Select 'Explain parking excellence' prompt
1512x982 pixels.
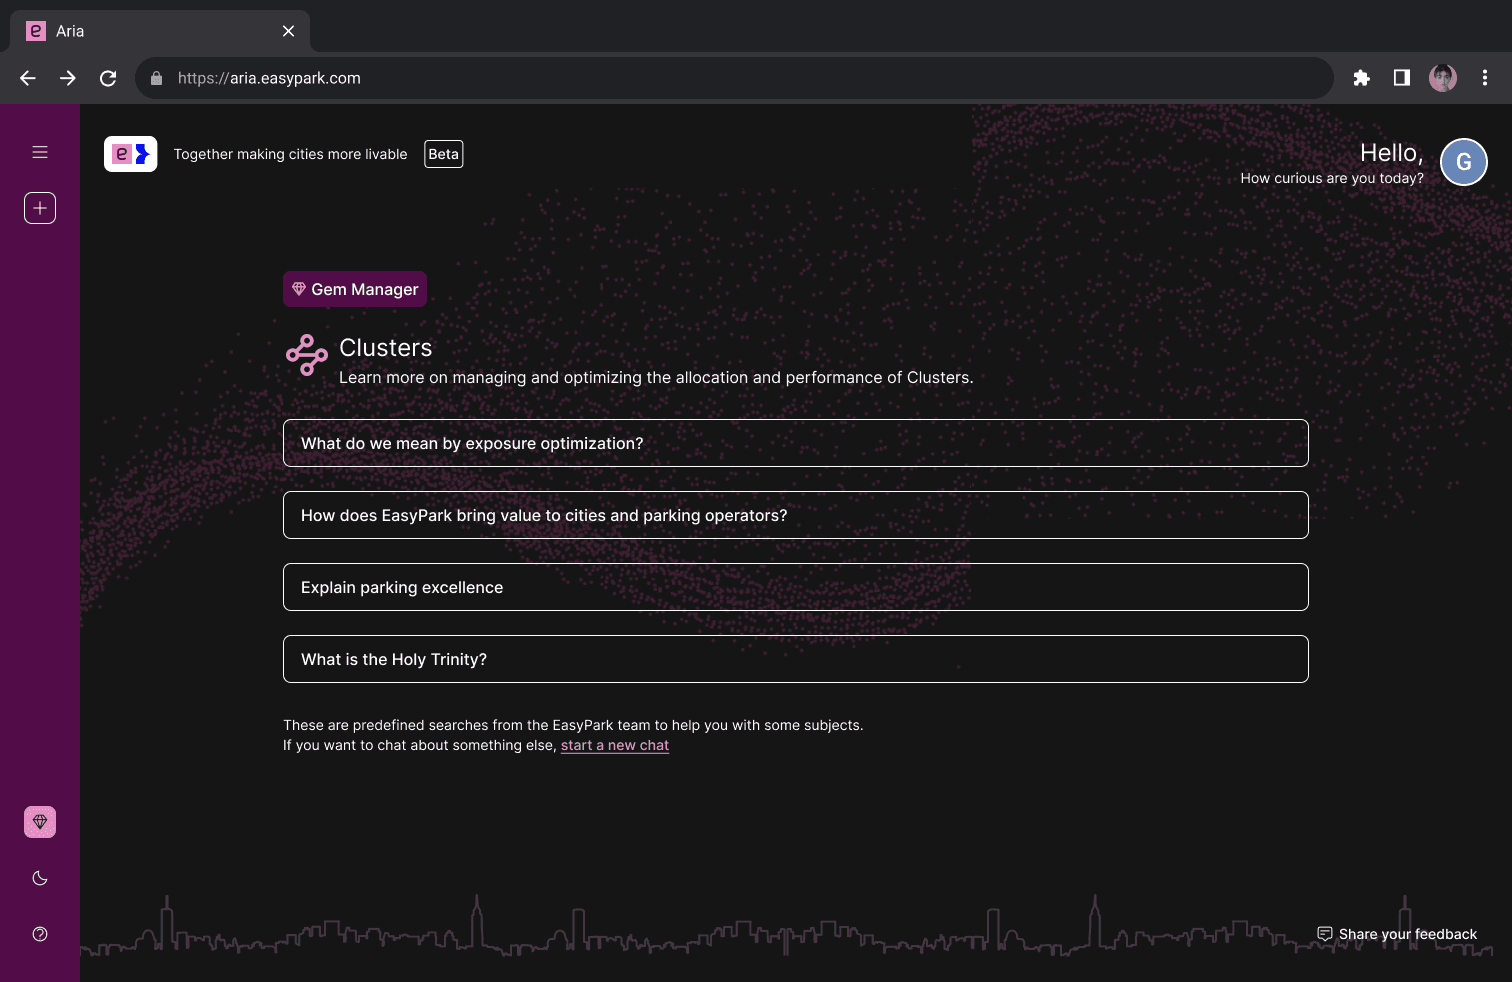tap(796, 587)
